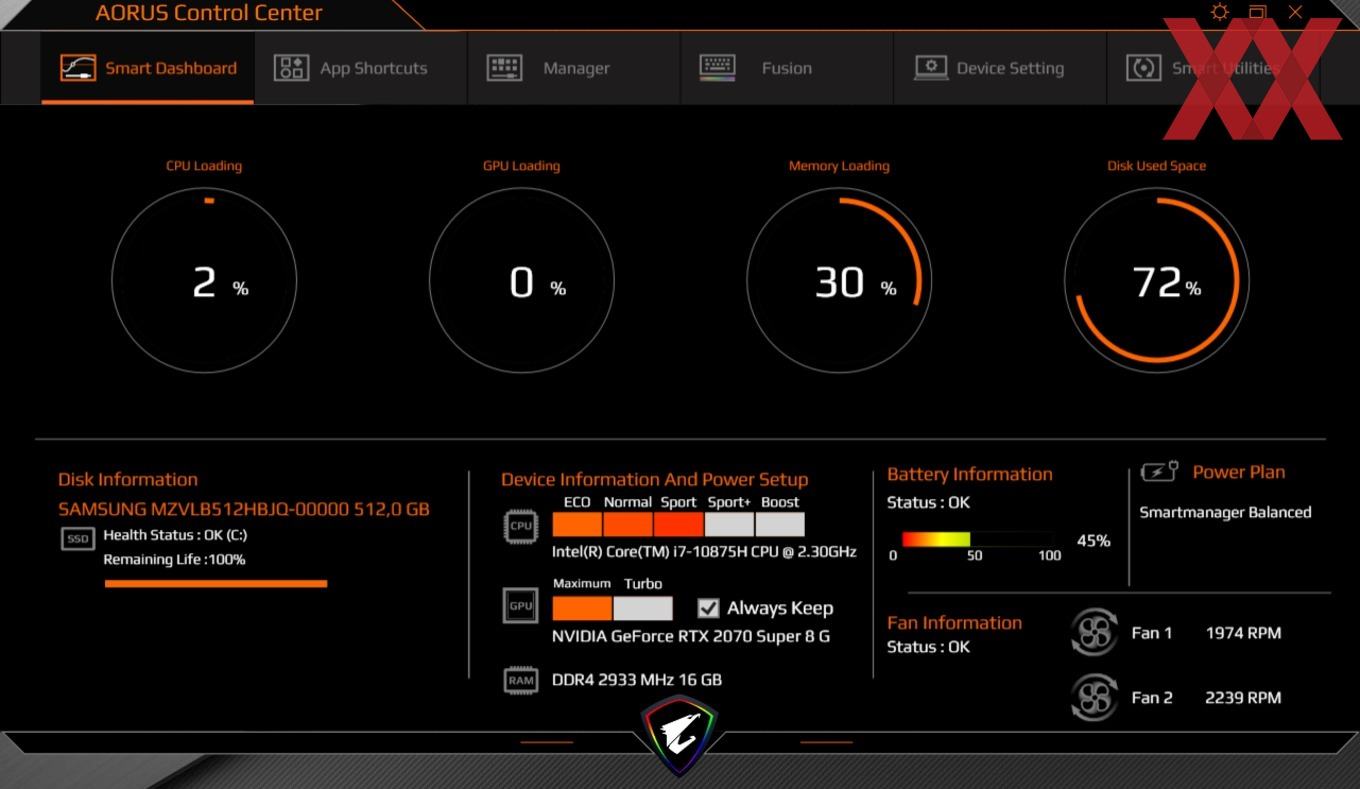Click the Battery Information heading

tap(970, 475)
